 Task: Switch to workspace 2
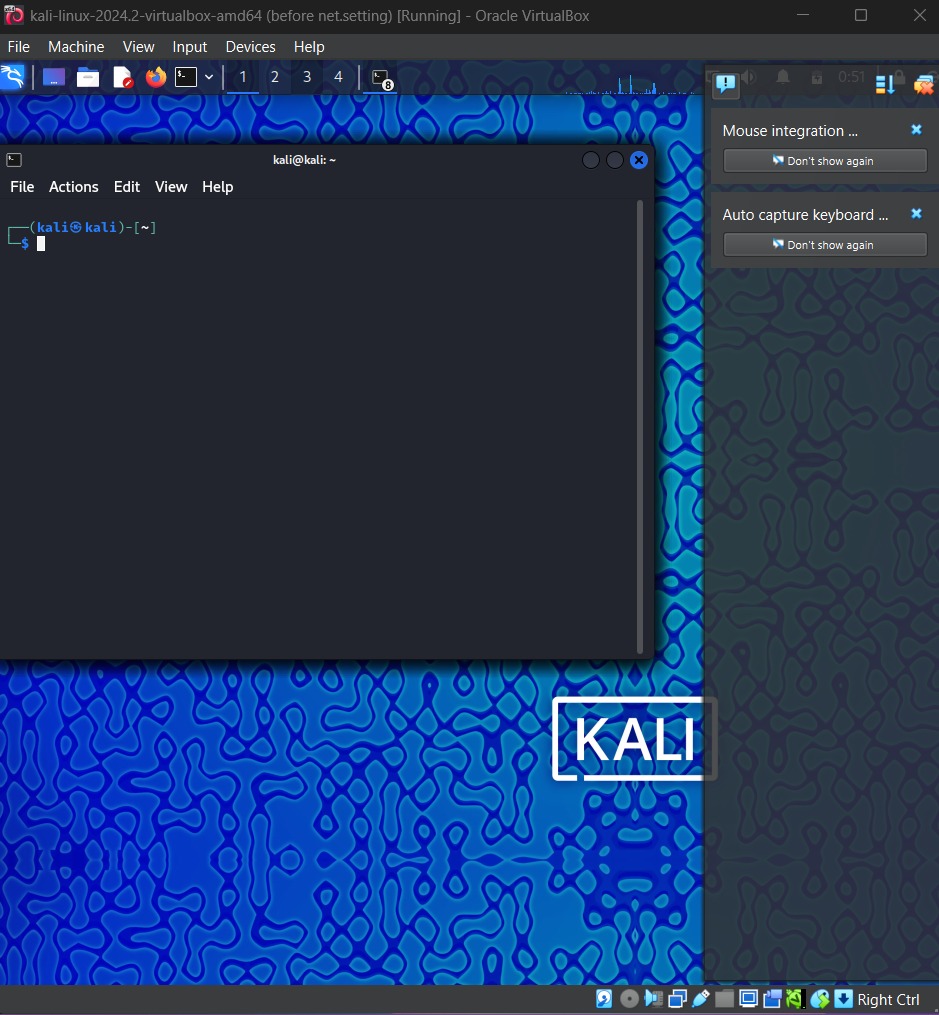click(x=275, y=78)
